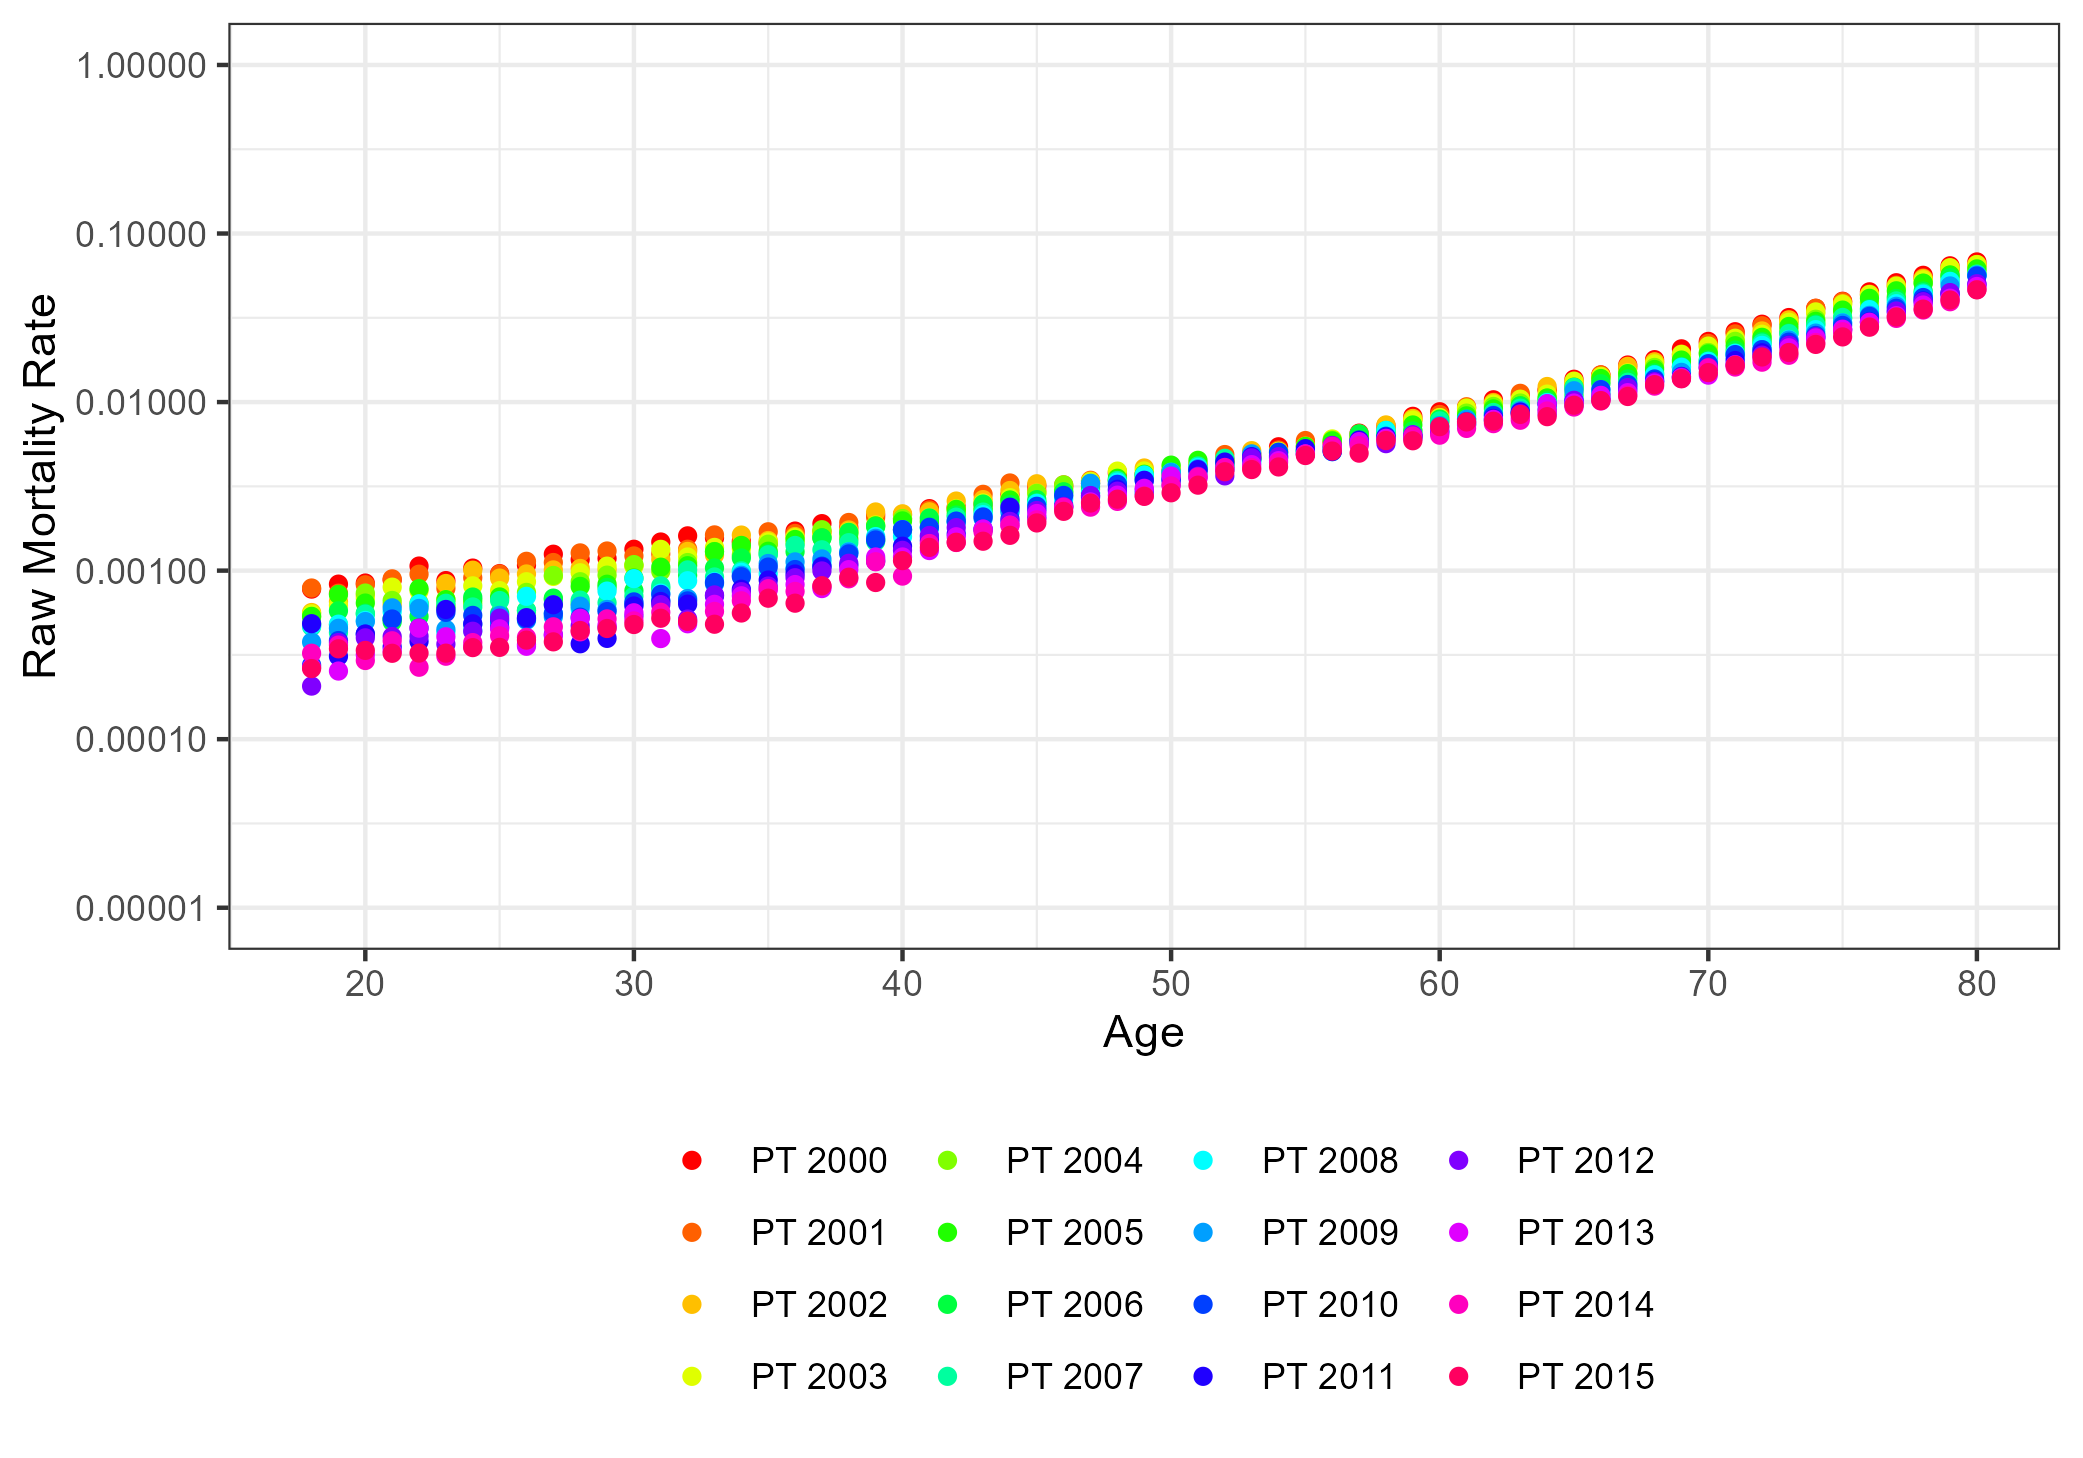The height and width of the screenshot is (1458, 2083).
Task: Click the PT 2008 legend label
Action: pyautogui.click(x=1330, y=1160)
